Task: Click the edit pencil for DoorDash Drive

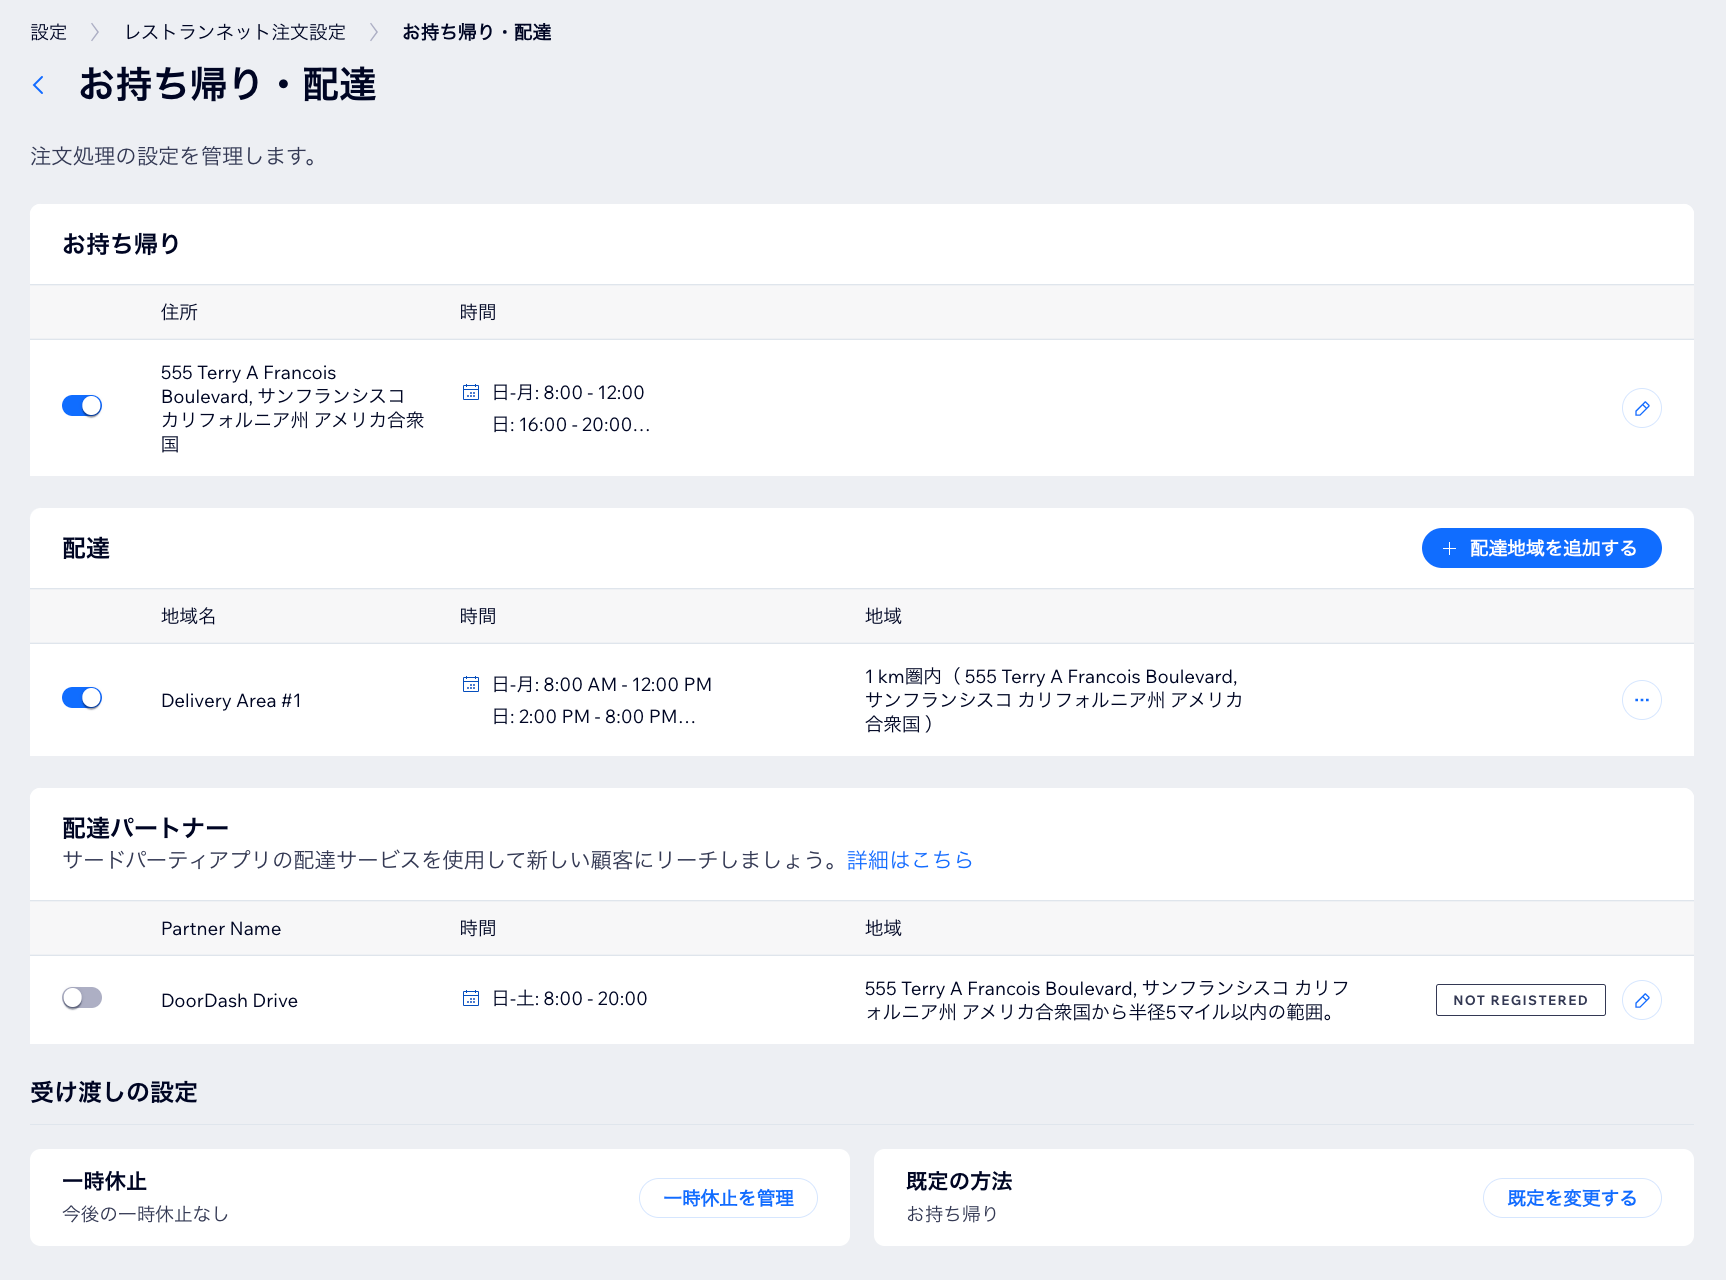Action: [1641, 1000]
